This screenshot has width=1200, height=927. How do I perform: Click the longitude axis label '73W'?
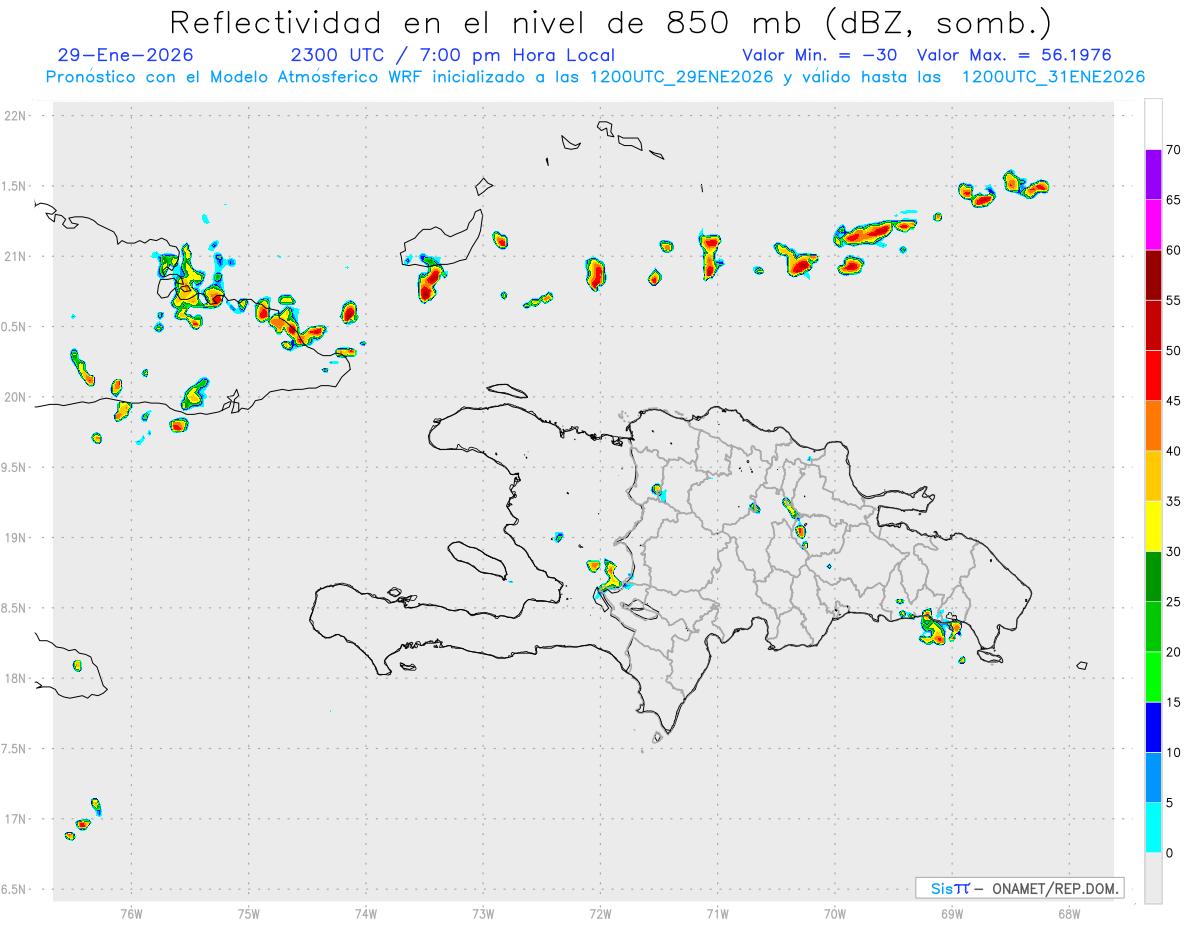coord(483,914)
